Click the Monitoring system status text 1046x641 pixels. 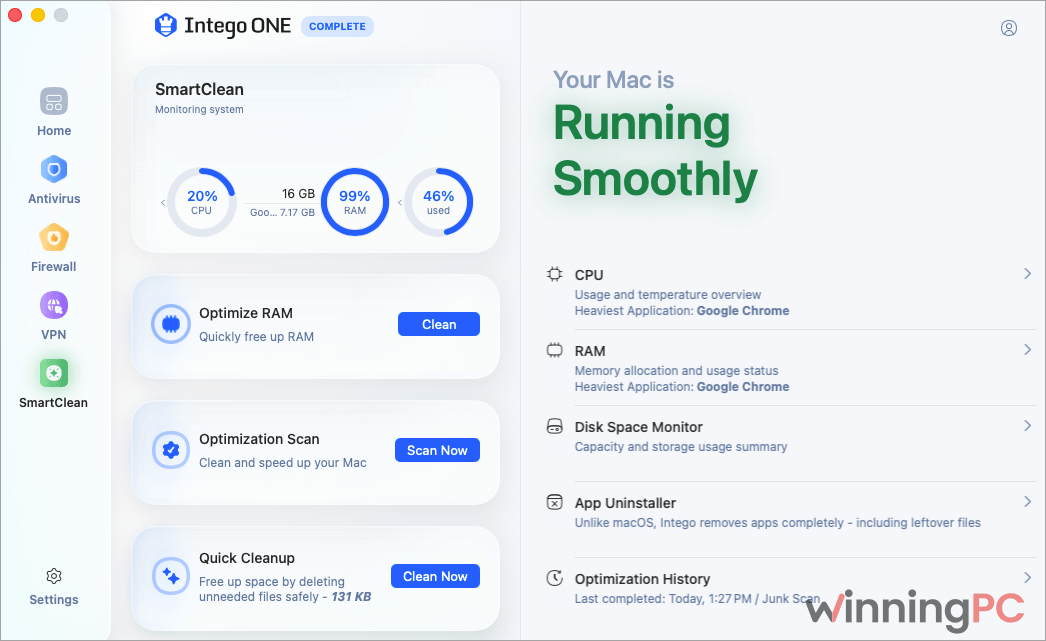[199, 109]
